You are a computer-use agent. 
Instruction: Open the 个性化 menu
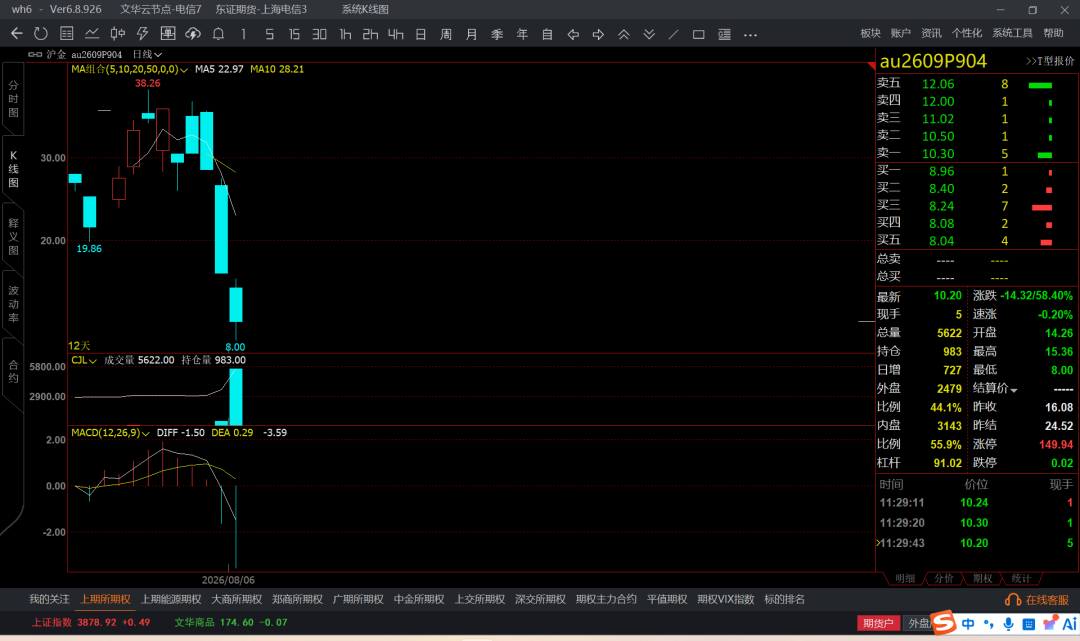coord(967,33)
